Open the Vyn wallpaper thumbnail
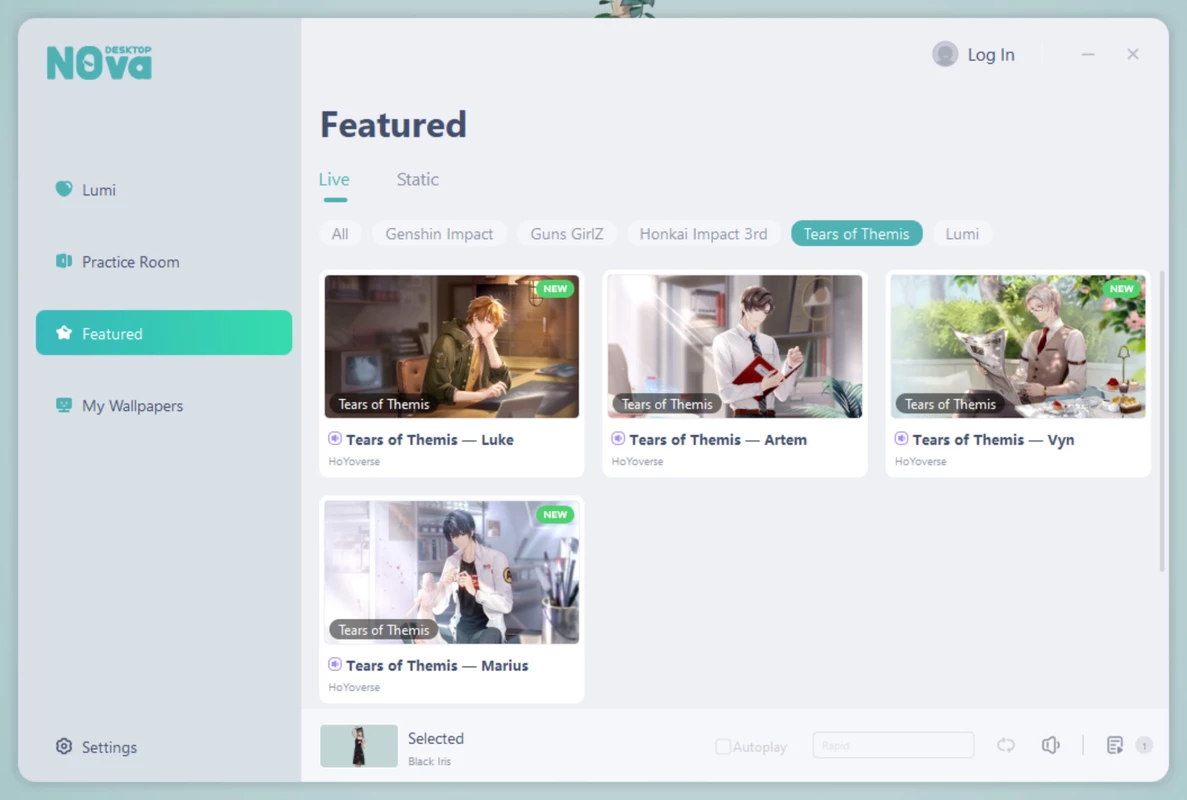 (1018, 346)
